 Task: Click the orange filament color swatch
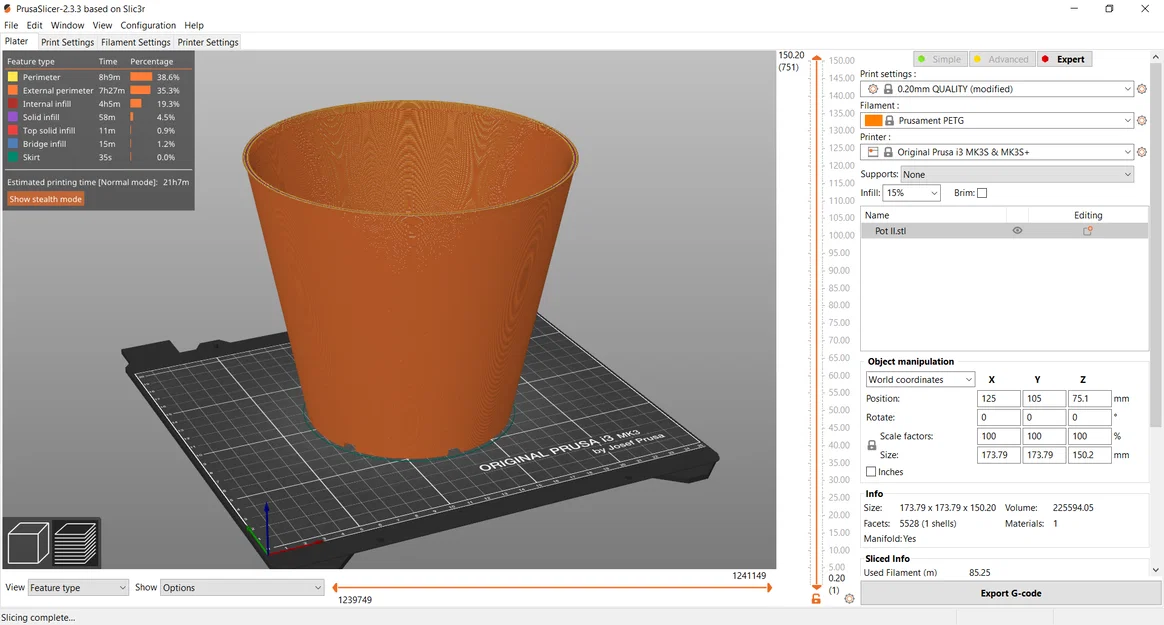tap(874, 120)
